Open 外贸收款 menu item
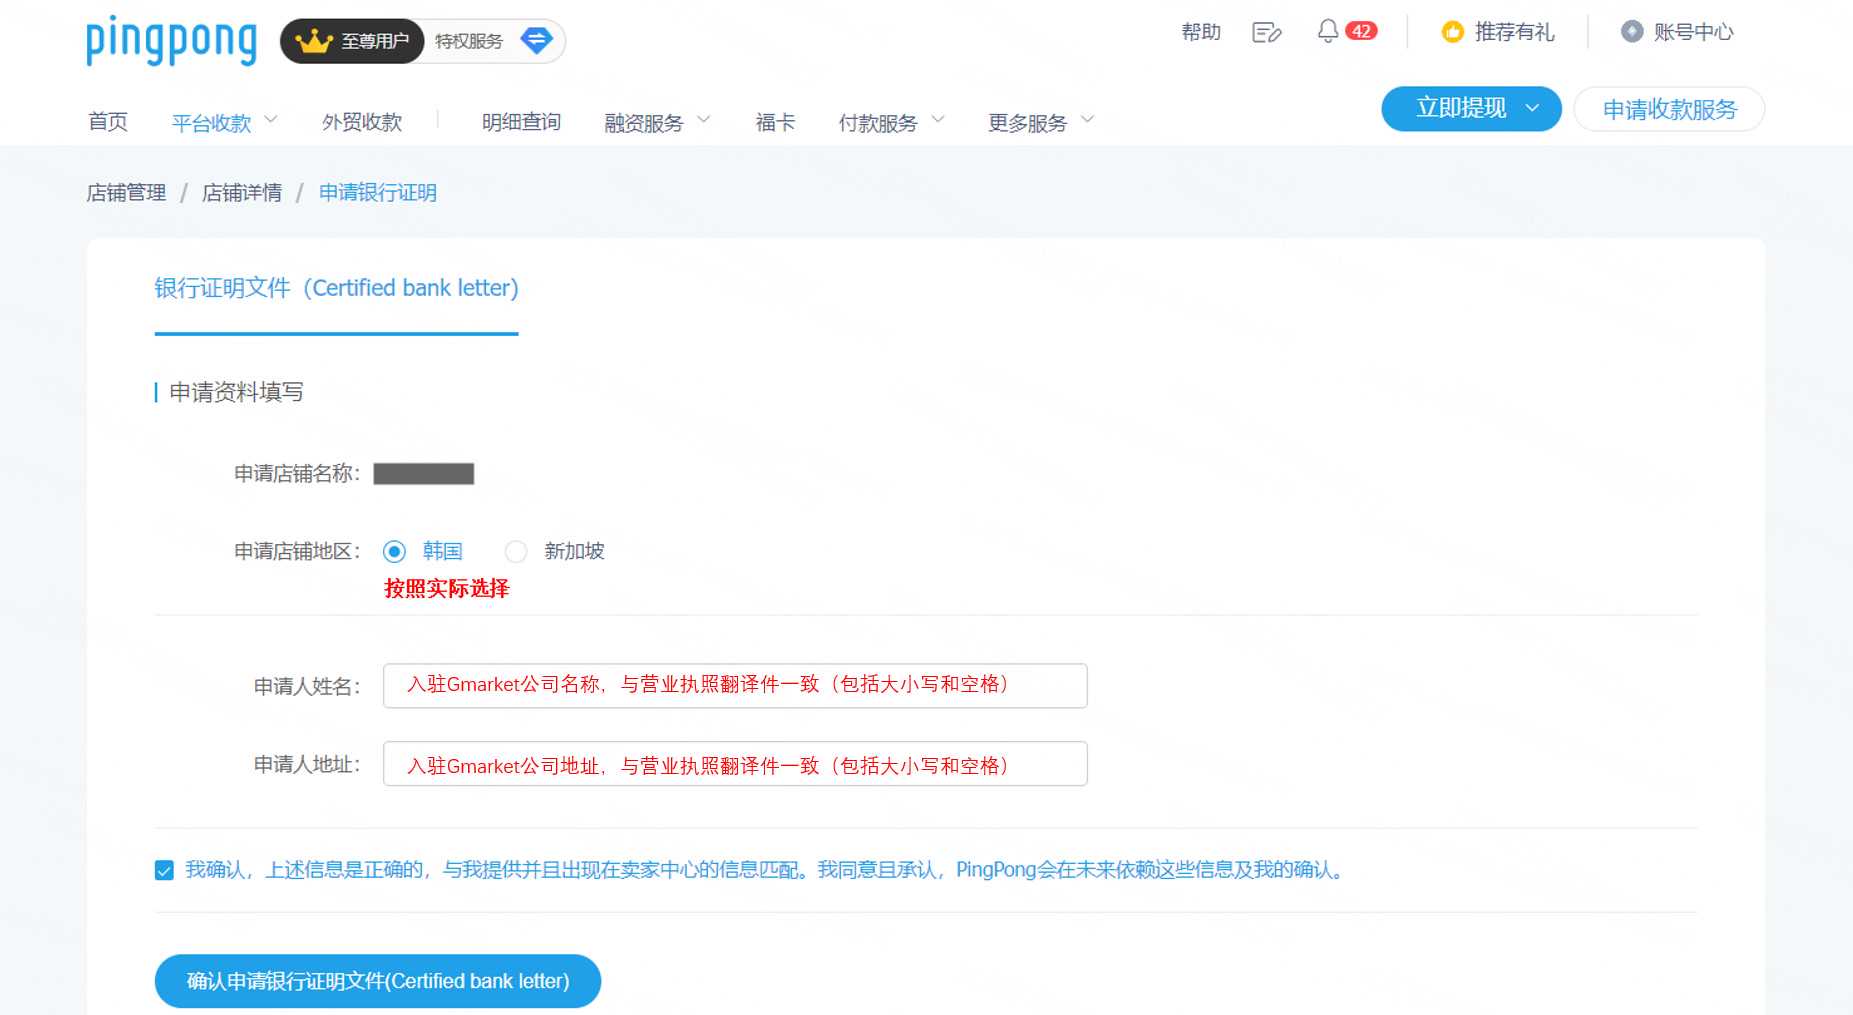Image resolution: width=1853 pixels, height=1015 pixels. coord(362,122)
